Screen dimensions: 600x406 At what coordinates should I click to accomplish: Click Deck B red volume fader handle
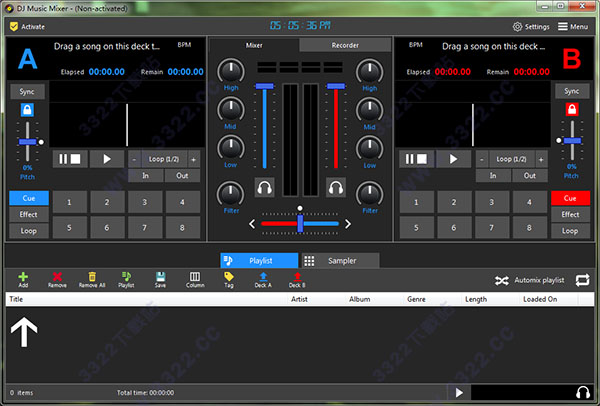tap(336, 86)
